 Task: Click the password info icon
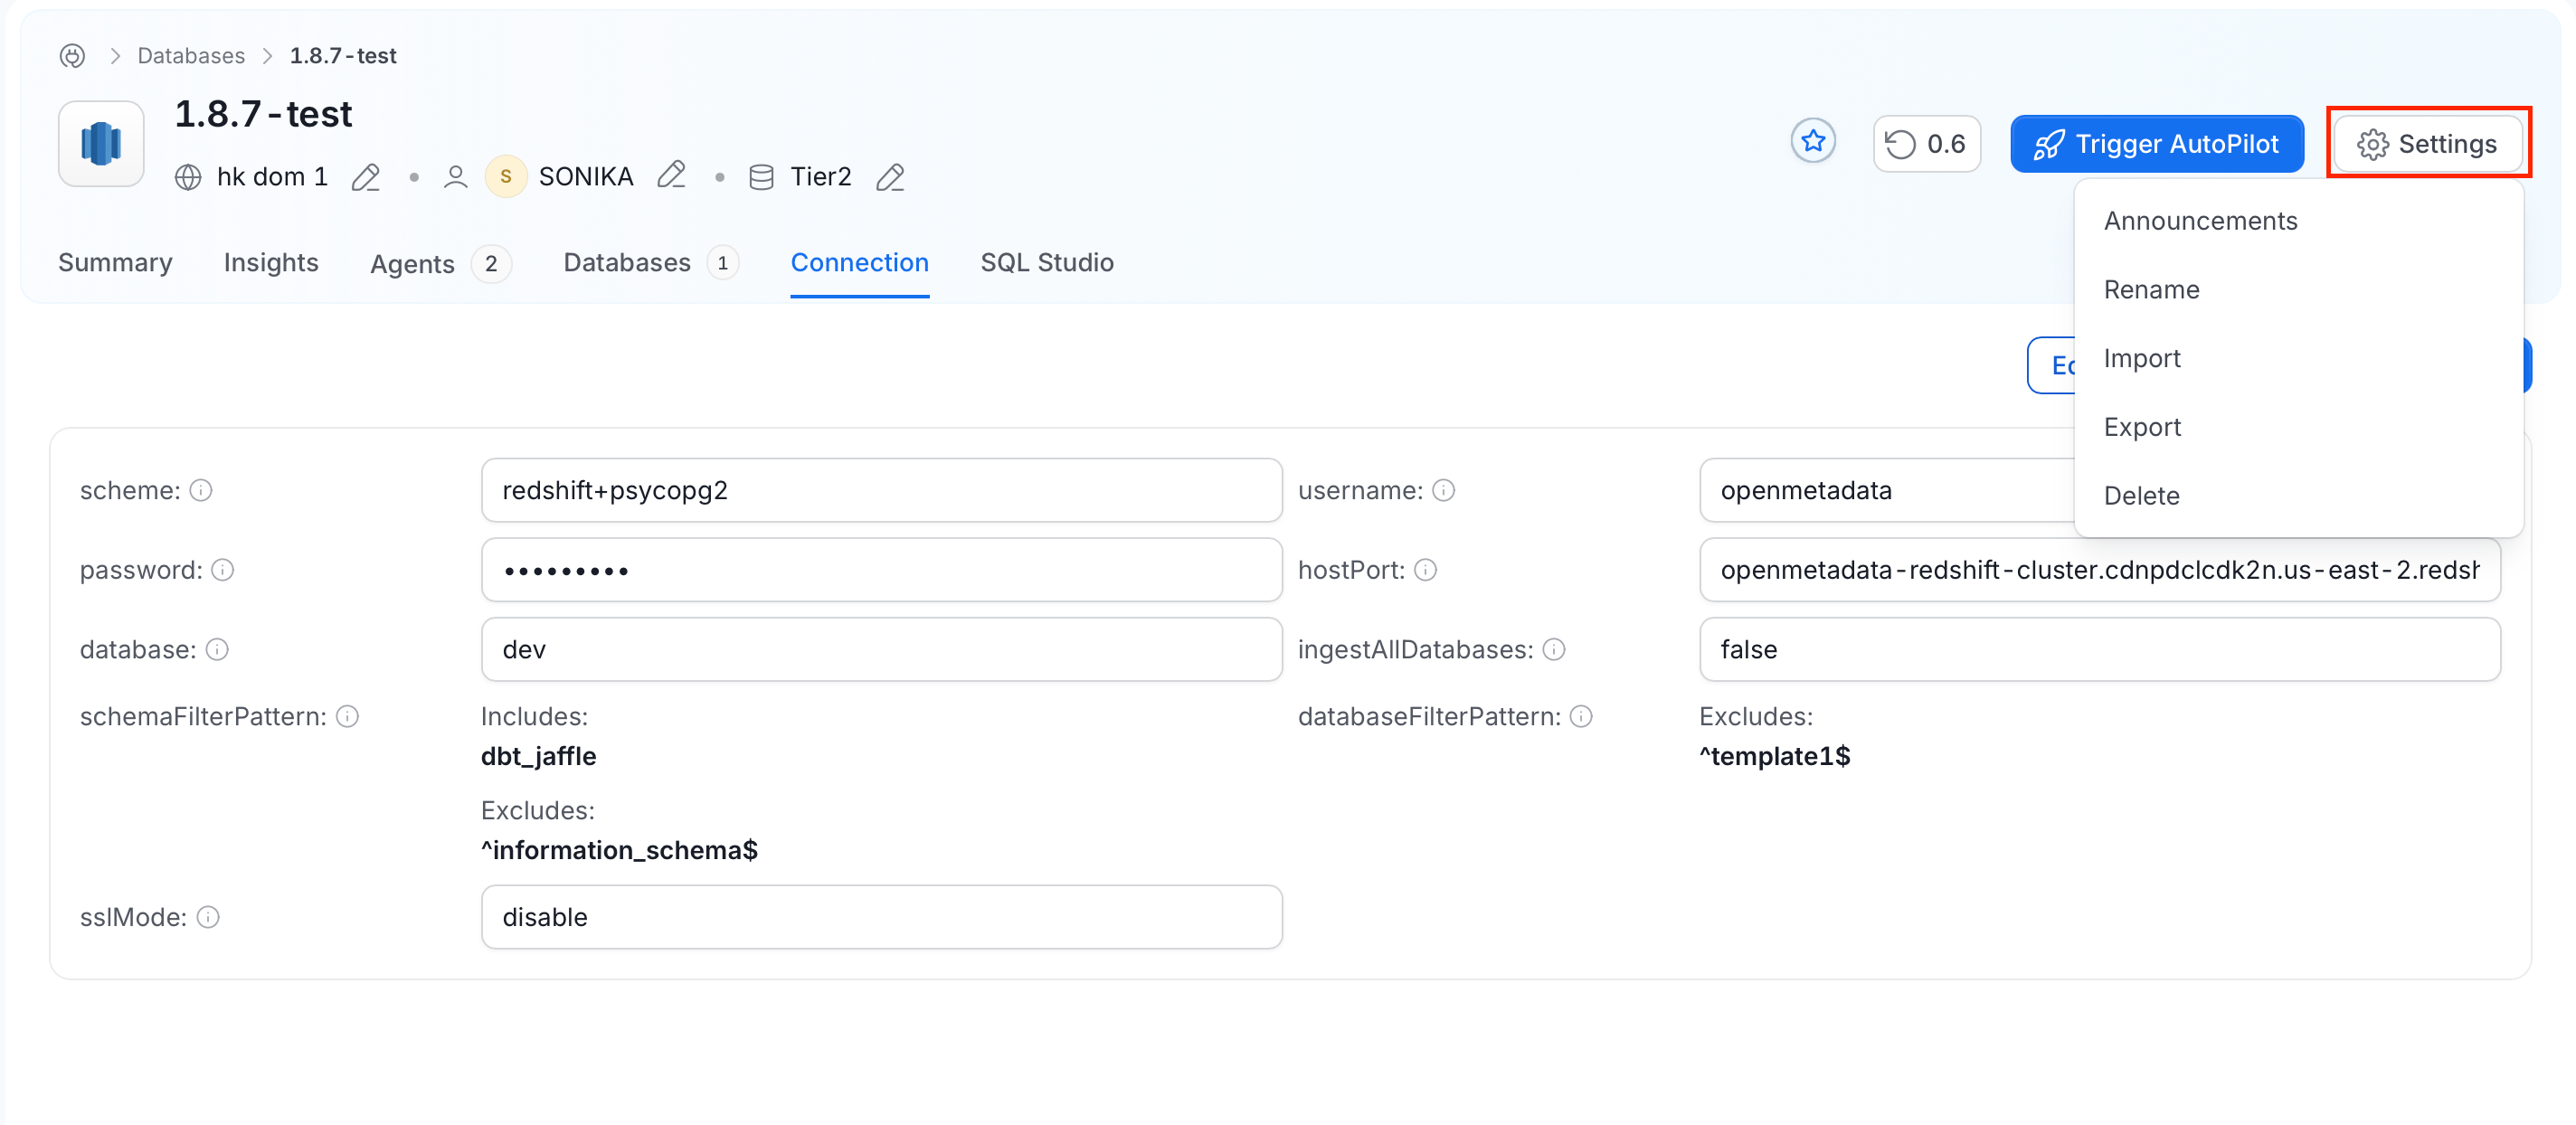[223, 570]
